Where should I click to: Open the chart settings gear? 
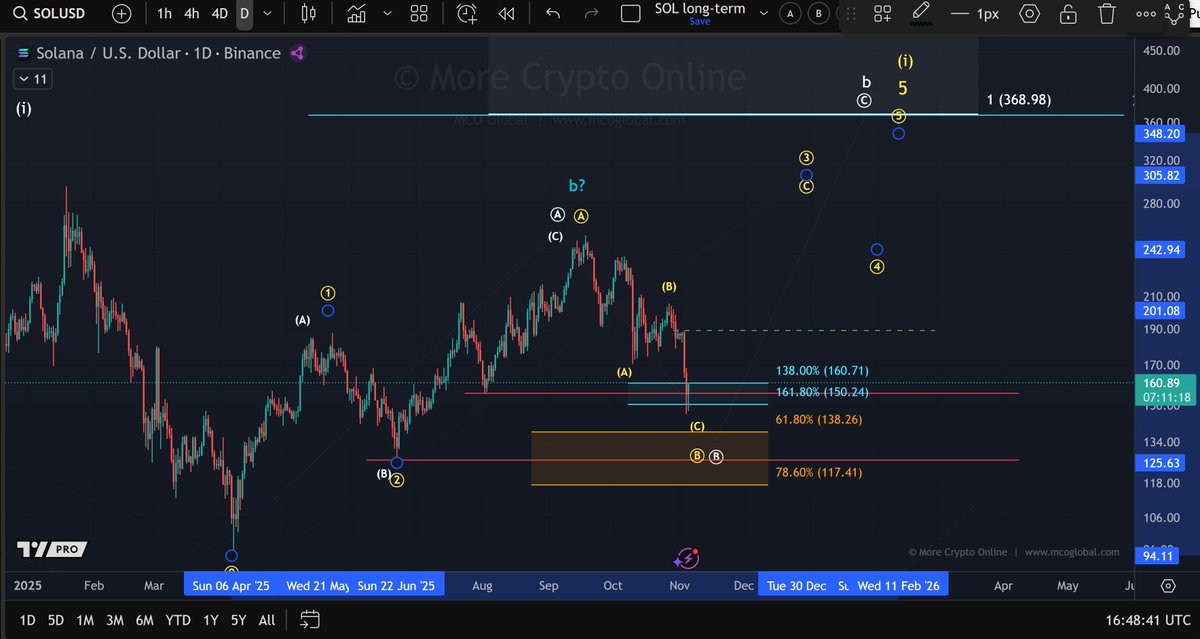[x=1030, y=14]
